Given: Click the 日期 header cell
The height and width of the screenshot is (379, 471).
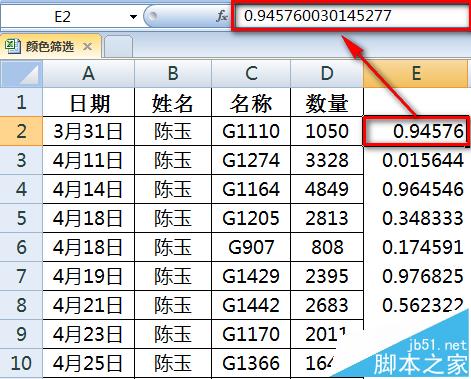Looking at the screenshot, I should tap(89, 102).
